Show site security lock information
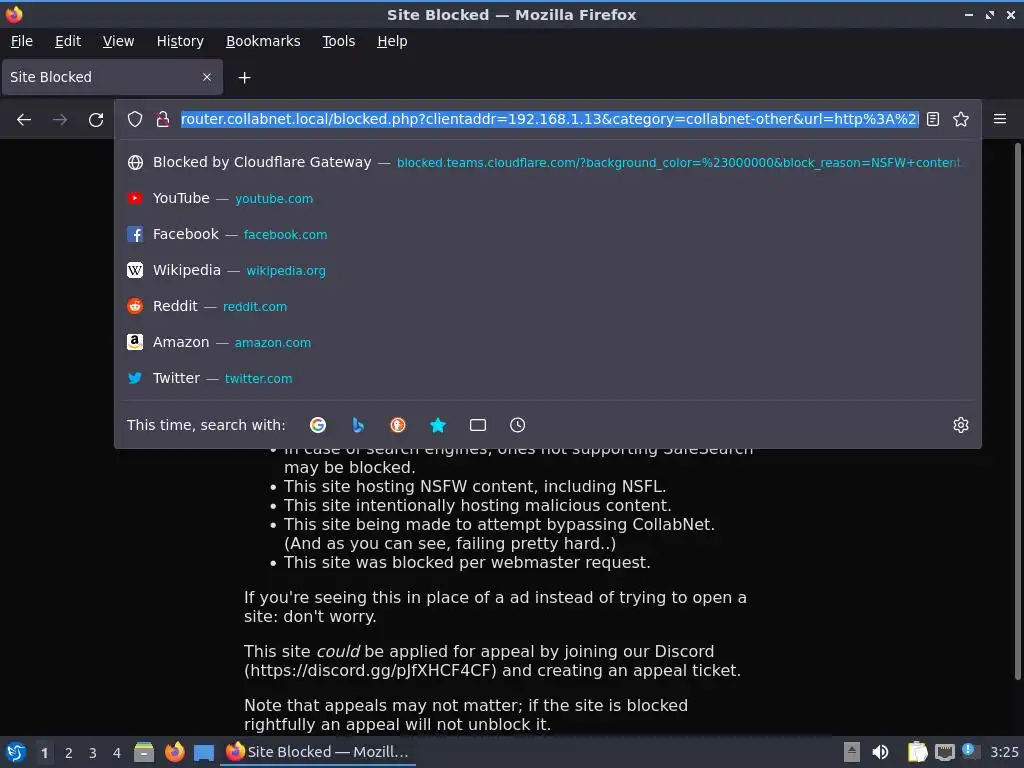This screenshot has height=768, width=1024. tap(163, 120)
